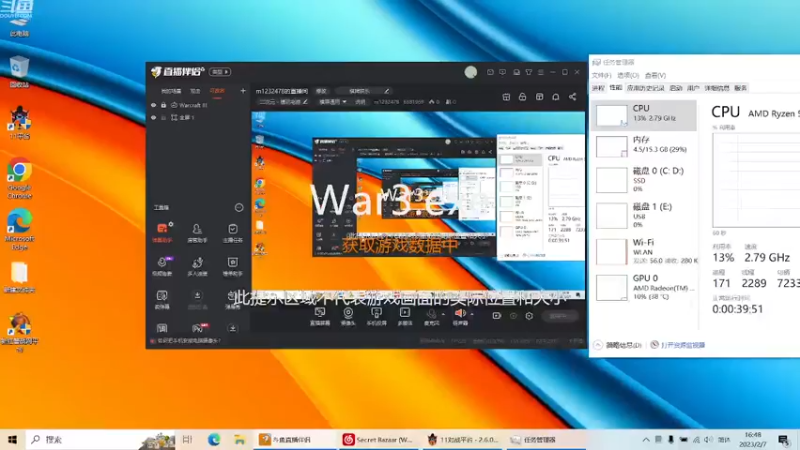This screenshot has height=450, width=800.
Task: Switch to the first scene tab
Action: tap(171, 91)
